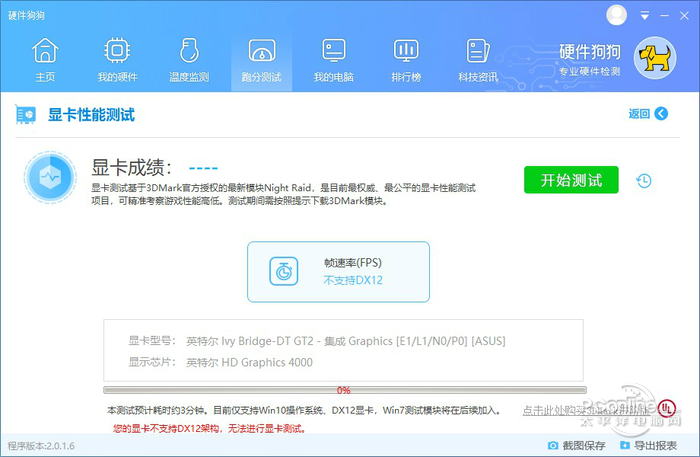Screen dimensions: 700x457
Task: Open the title bar dropdown menu arrow
Action: (645, 16)
